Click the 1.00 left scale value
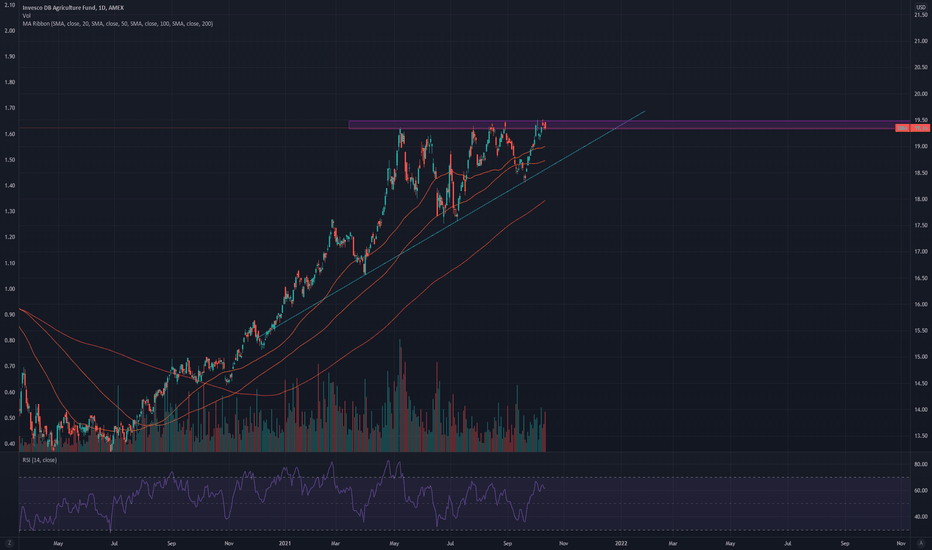Image resolution: width=932 pixels, height=550 pixels. click(x=10, y=289)
